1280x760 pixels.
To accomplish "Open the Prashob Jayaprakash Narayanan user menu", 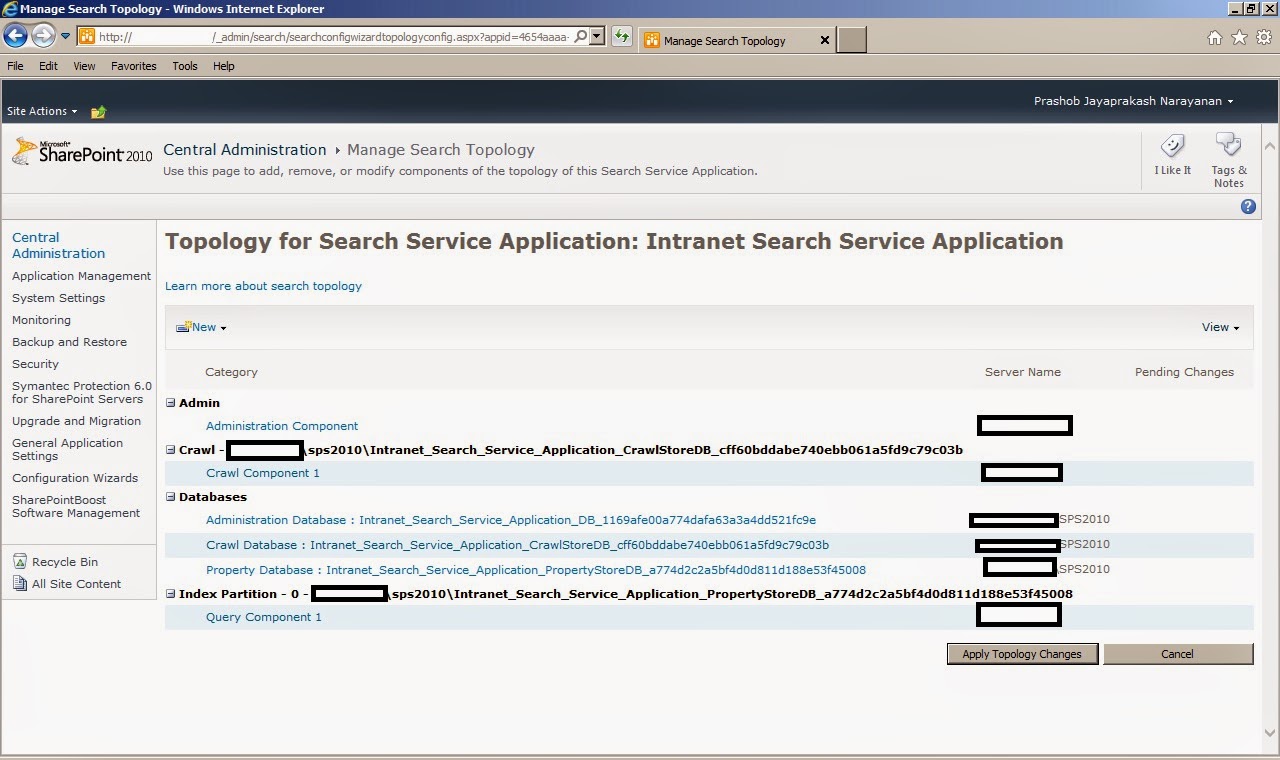I will click(1133, 101).
